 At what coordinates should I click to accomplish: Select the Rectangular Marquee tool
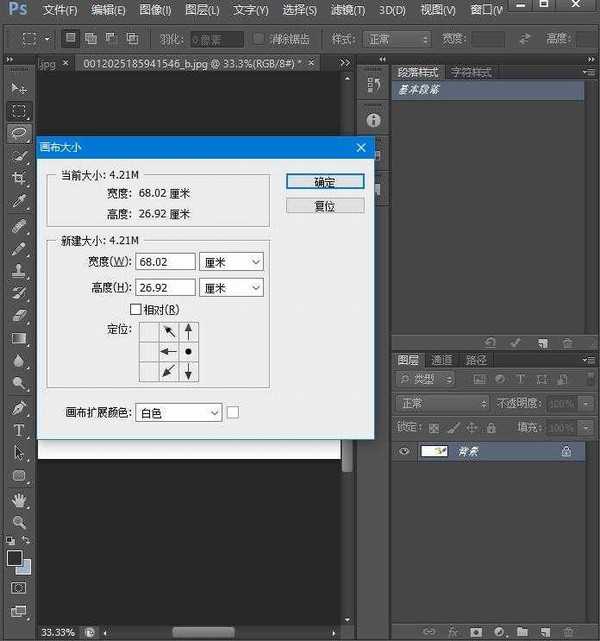[x=18, y=111]
